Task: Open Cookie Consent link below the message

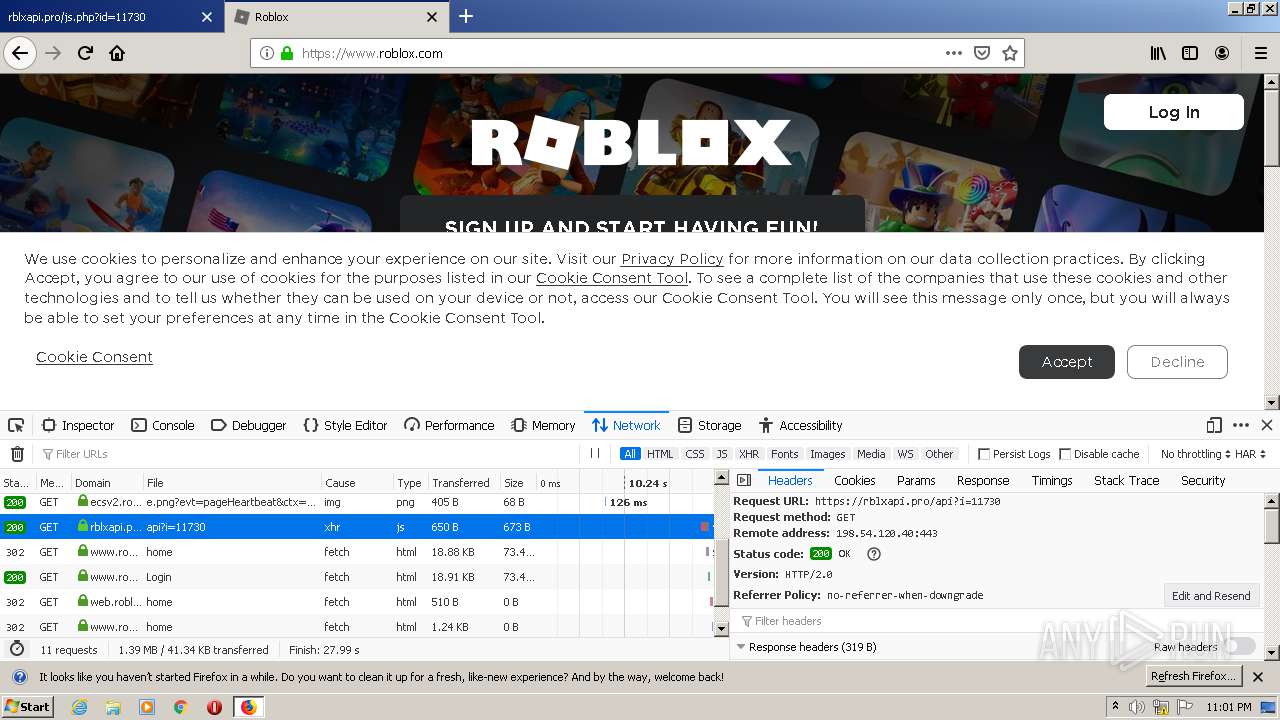Action: [94, 357]
